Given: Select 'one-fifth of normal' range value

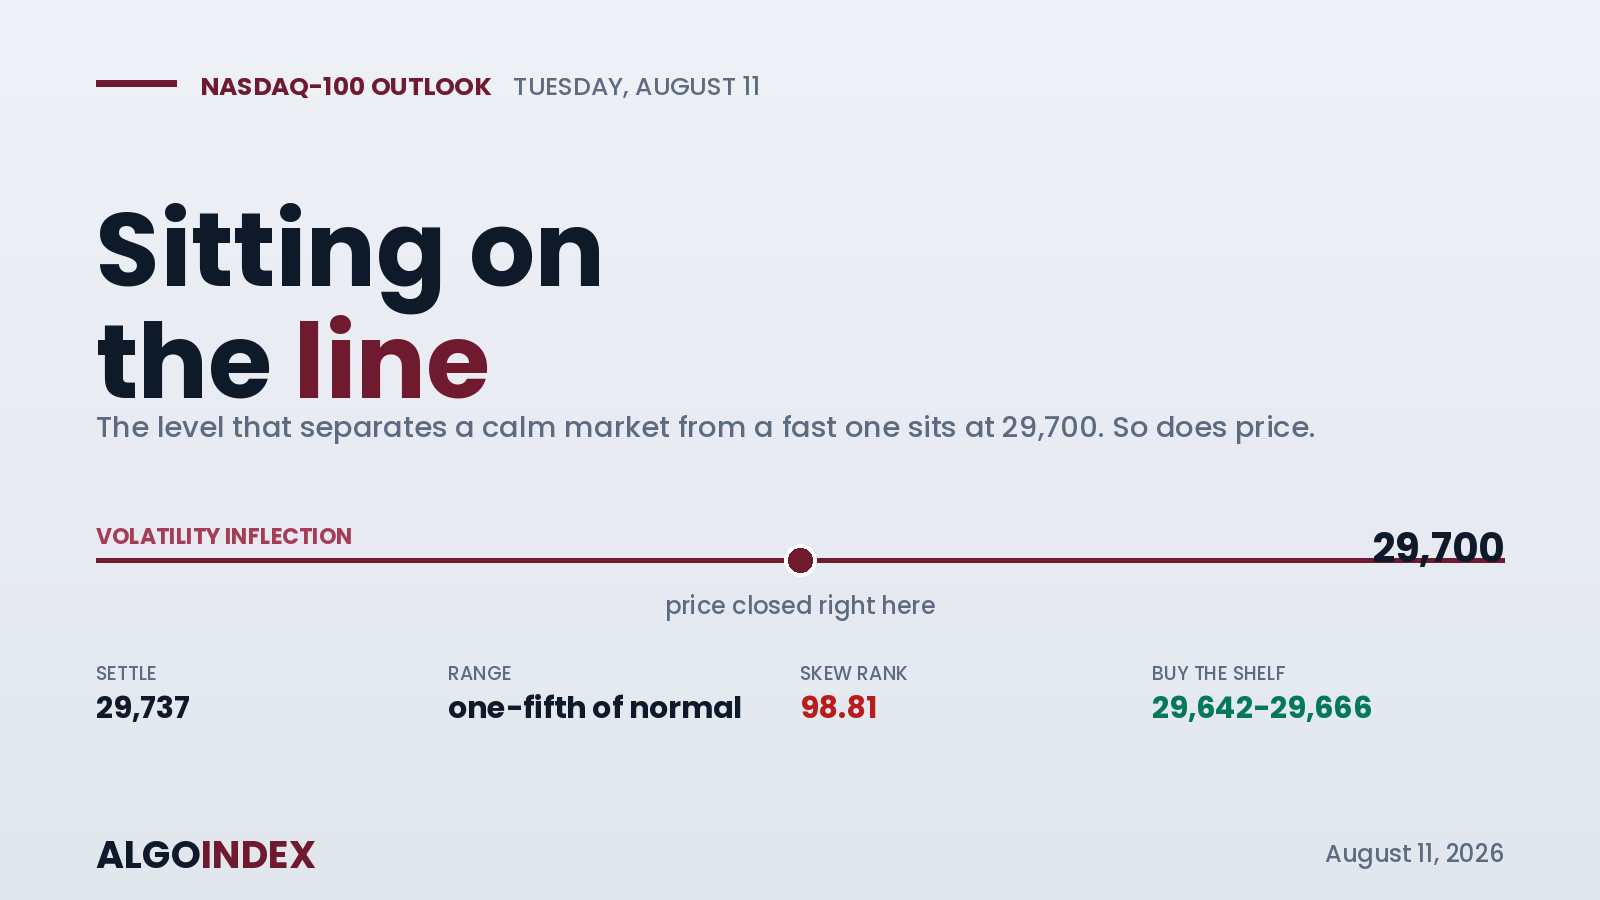Looking at the screenshot, I should click(595, 708).
